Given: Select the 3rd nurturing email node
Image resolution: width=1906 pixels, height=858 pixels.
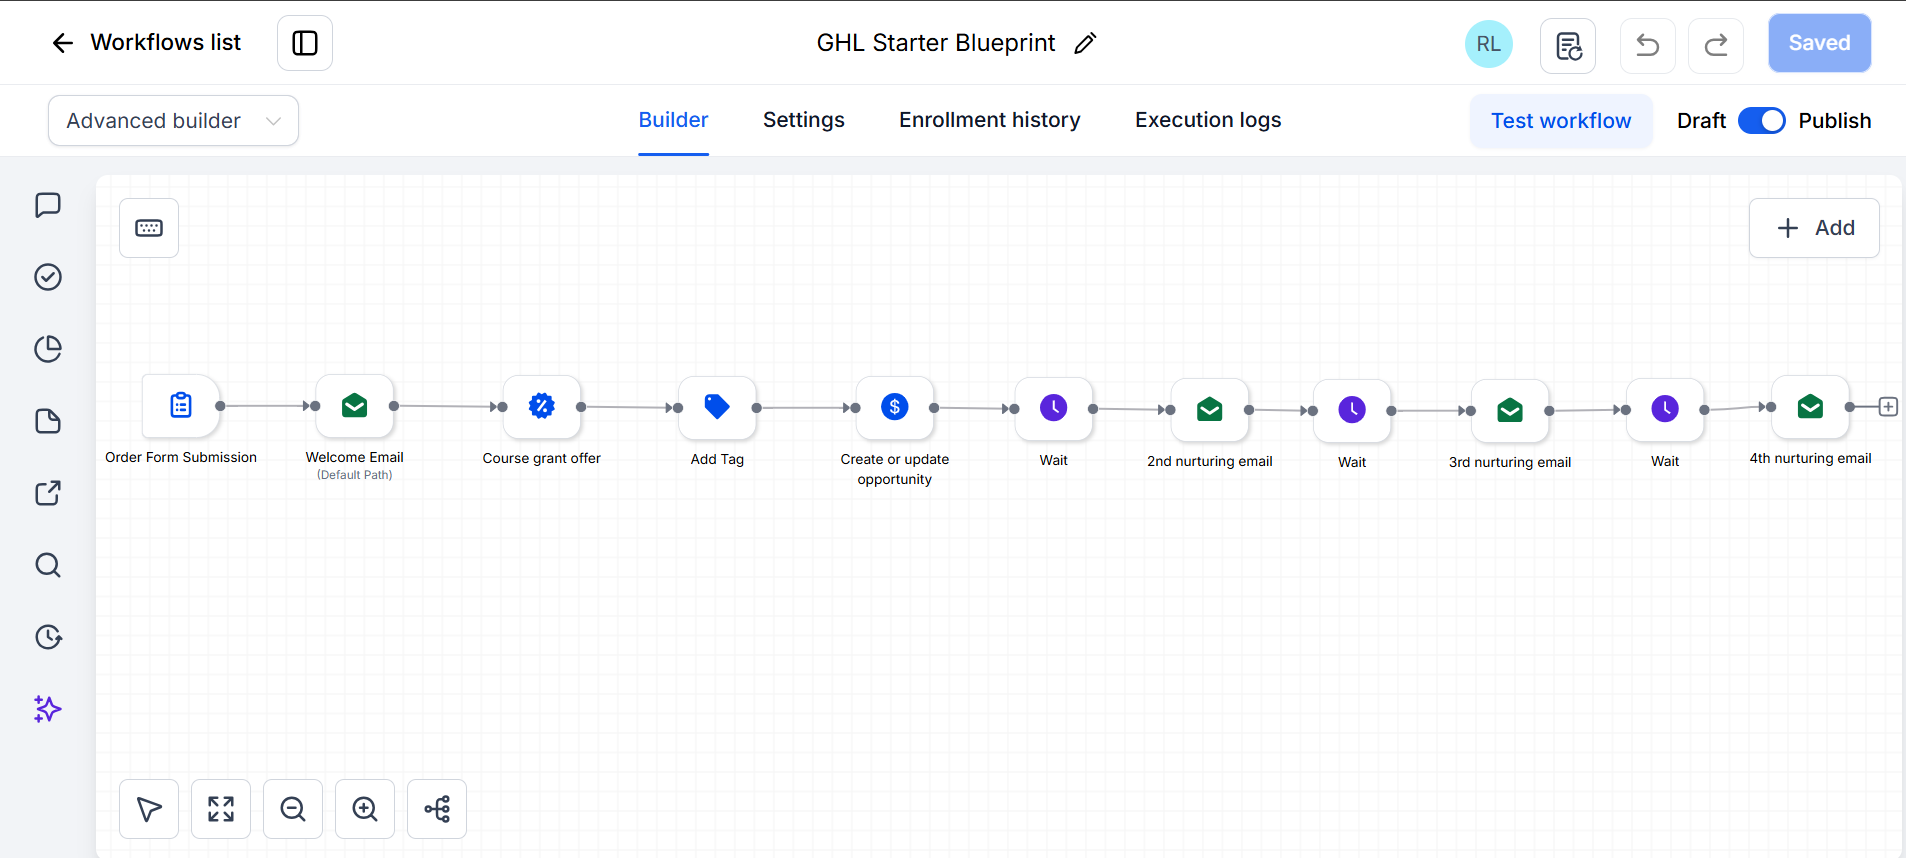Looking at the screenshot, I should [x=1510, y=410].
